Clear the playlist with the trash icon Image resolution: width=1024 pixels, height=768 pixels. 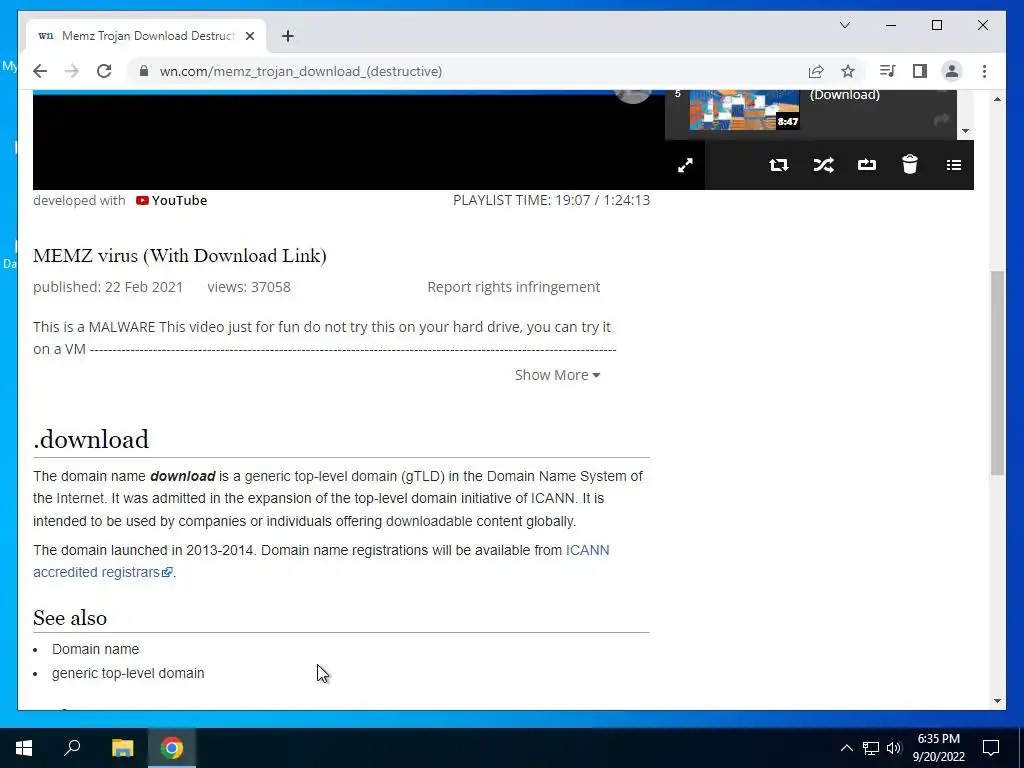click(910, 165)
